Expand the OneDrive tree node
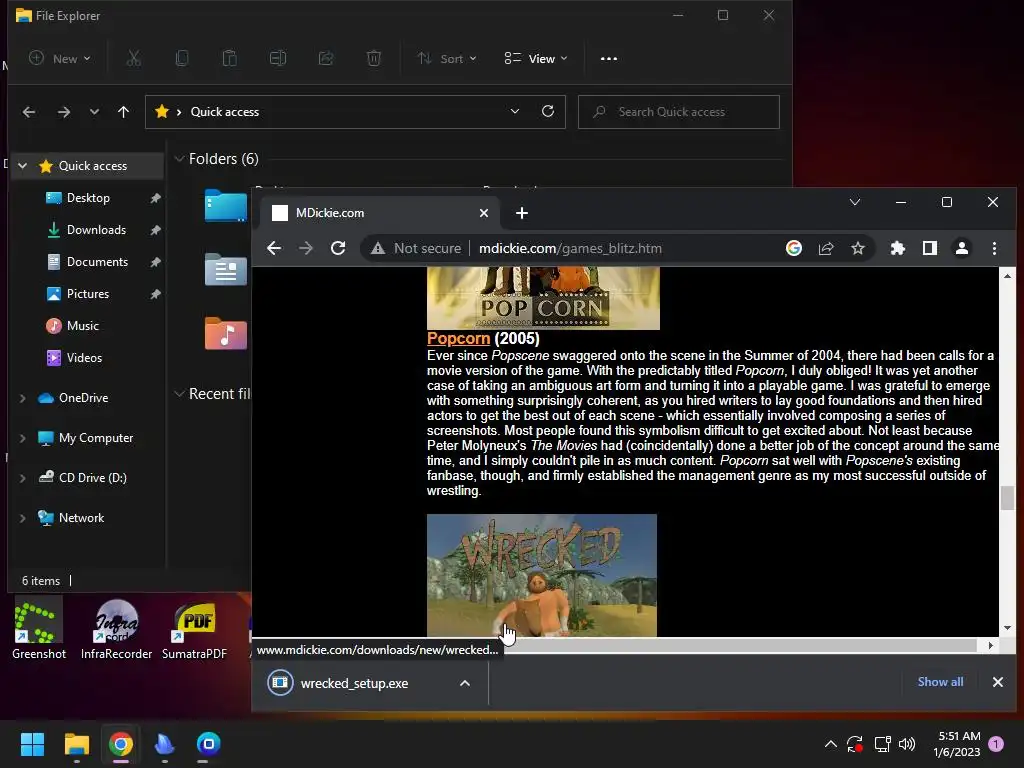Viewport: 1024px width, 768px height. (23, 398)
